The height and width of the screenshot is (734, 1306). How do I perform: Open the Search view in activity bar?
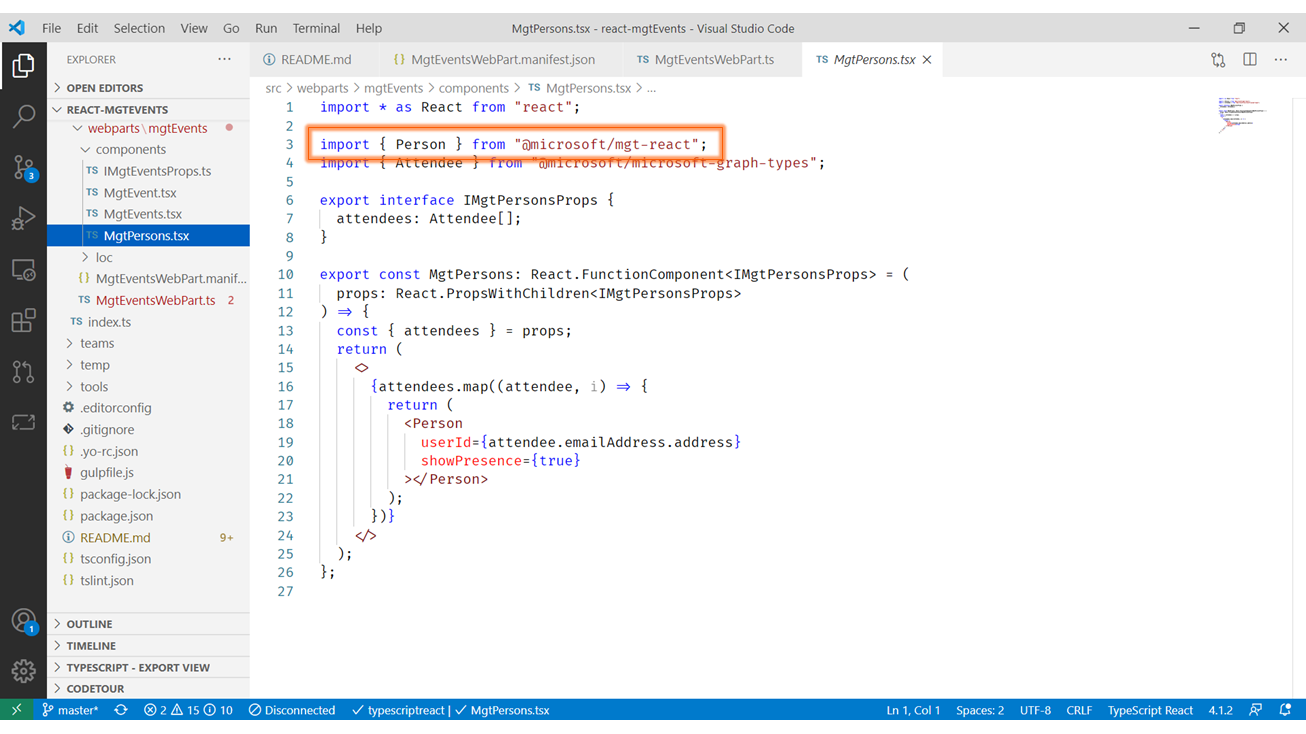click(23, 116)
